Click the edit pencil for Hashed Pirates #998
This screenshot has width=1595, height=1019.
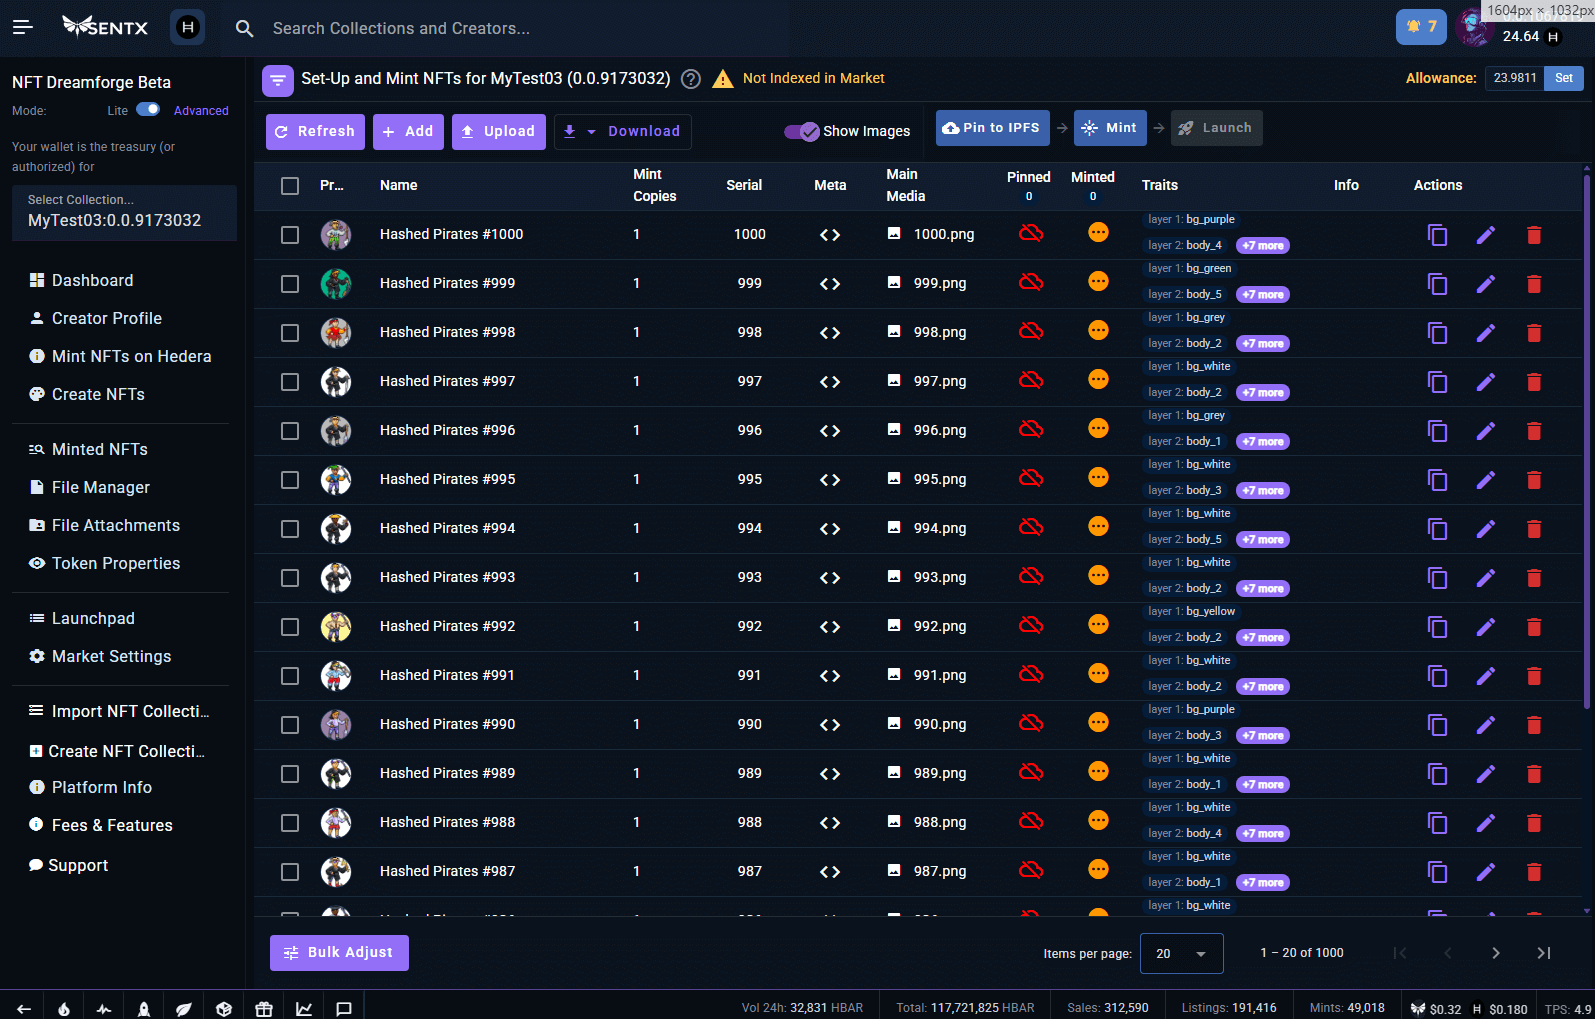[x=1485, y=333]
